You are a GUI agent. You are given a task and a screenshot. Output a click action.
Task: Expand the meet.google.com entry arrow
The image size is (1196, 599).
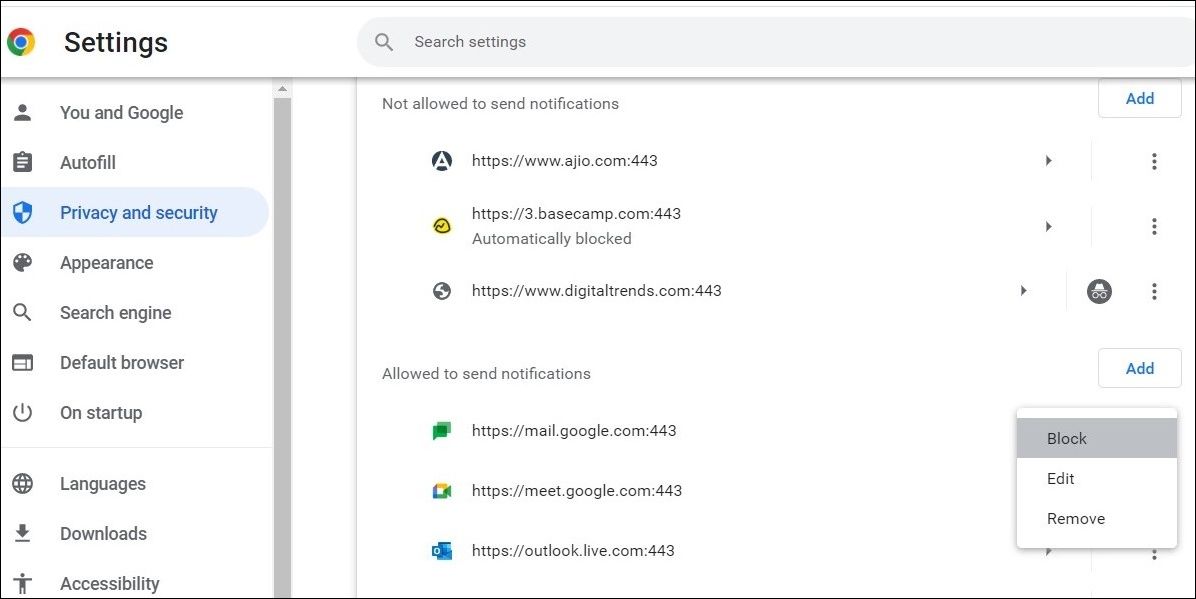tap(1049, 491)
